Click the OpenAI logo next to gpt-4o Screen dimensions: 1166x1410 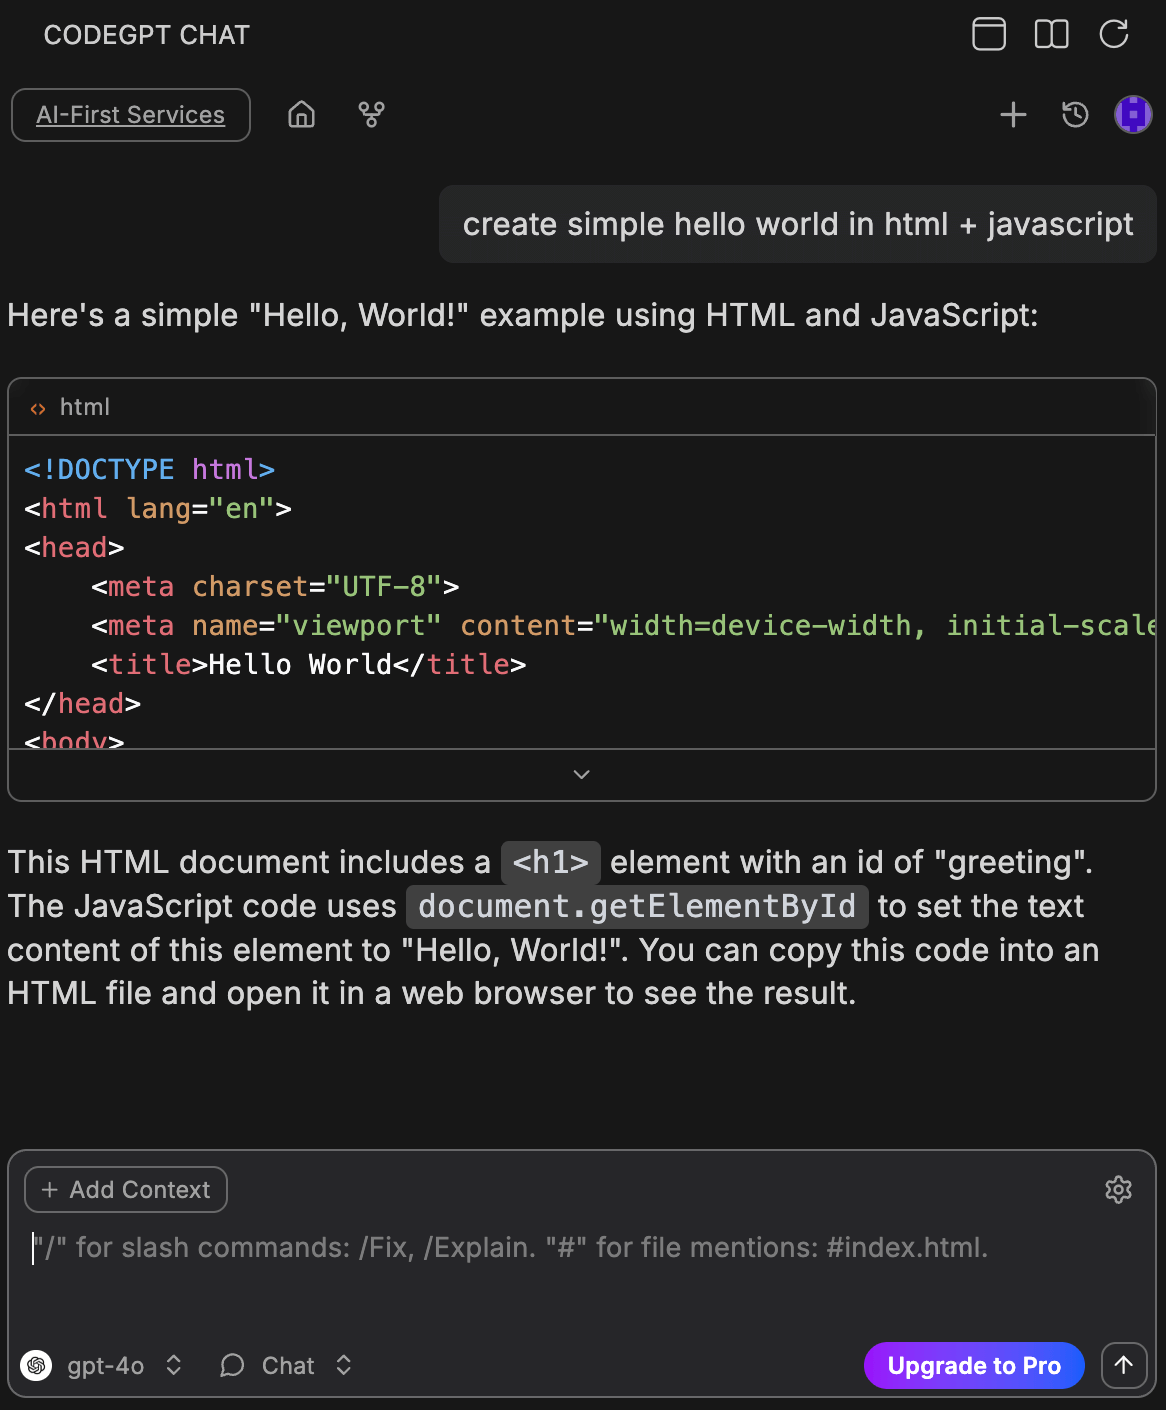coord(37,1365)
